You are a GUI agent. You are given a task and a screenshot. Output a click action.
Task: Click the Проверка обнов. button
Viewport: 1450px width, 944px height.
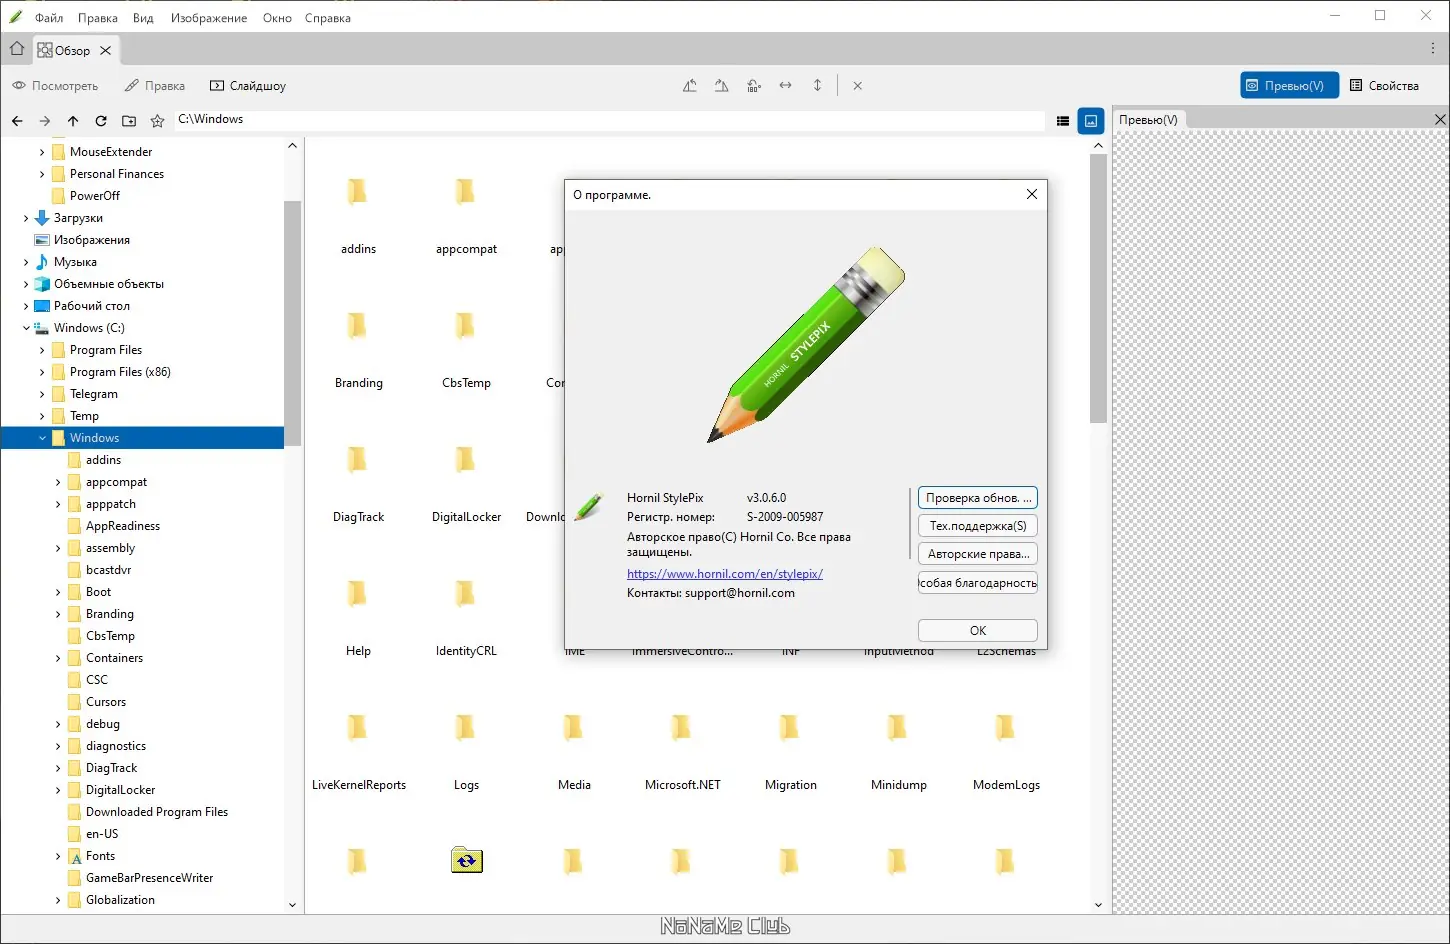click(x=978, y=498)
